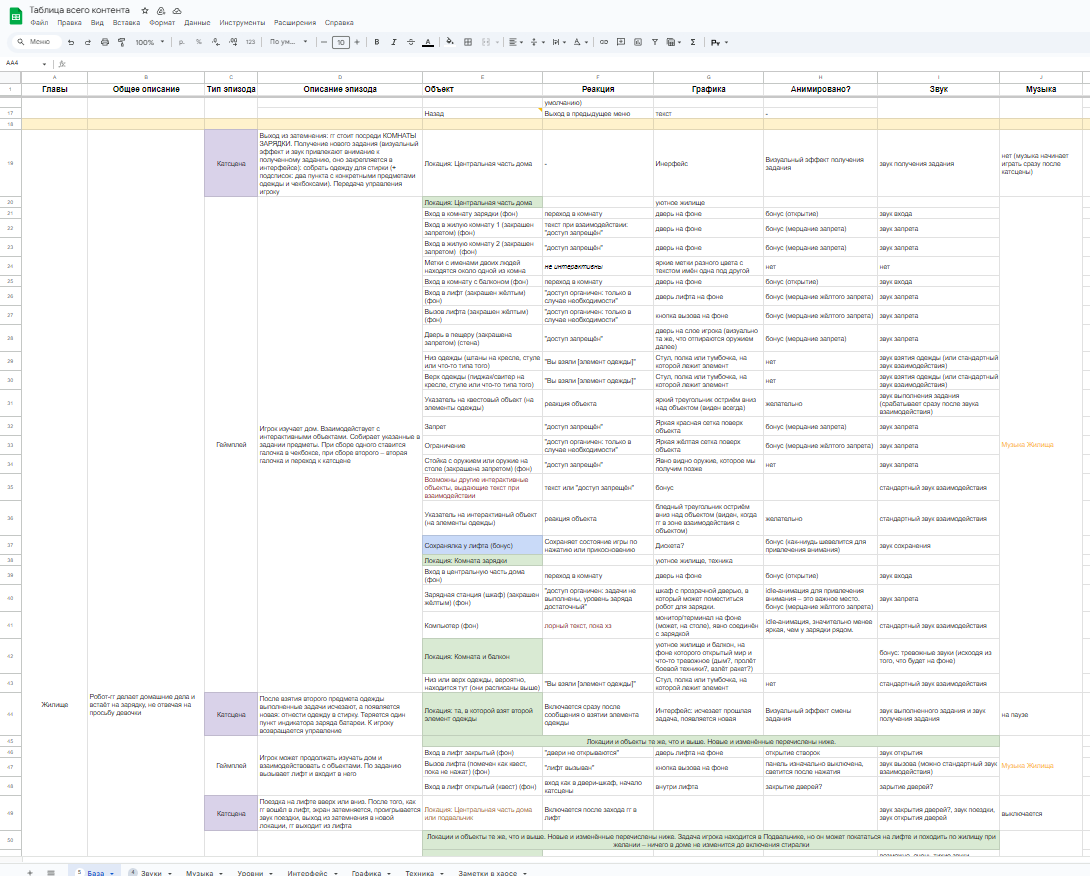
Task: Click the font size field showing 10
Action: (x=341, y=42)
